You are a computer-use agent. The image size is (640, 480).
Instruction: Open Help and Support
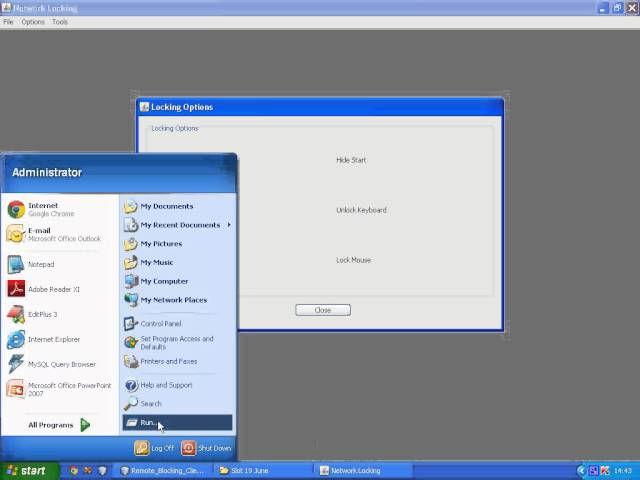tap(177, 385)
